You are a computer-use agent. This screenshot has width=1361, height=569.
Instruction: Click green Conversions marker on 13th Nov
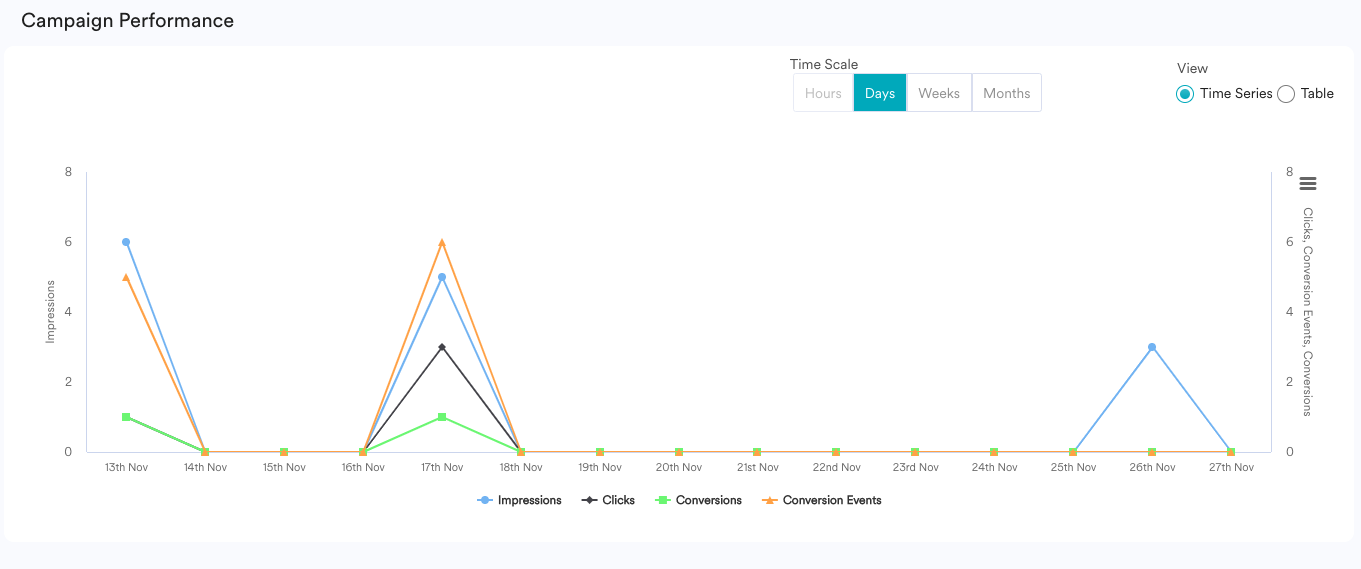point(126,417)
